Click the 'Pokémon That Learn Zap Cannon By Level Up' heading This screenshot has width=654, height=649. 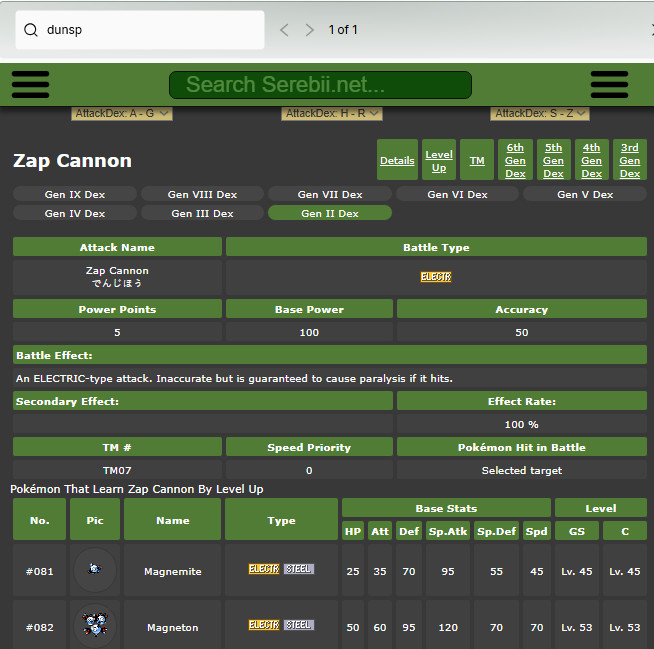click(137, 489)
